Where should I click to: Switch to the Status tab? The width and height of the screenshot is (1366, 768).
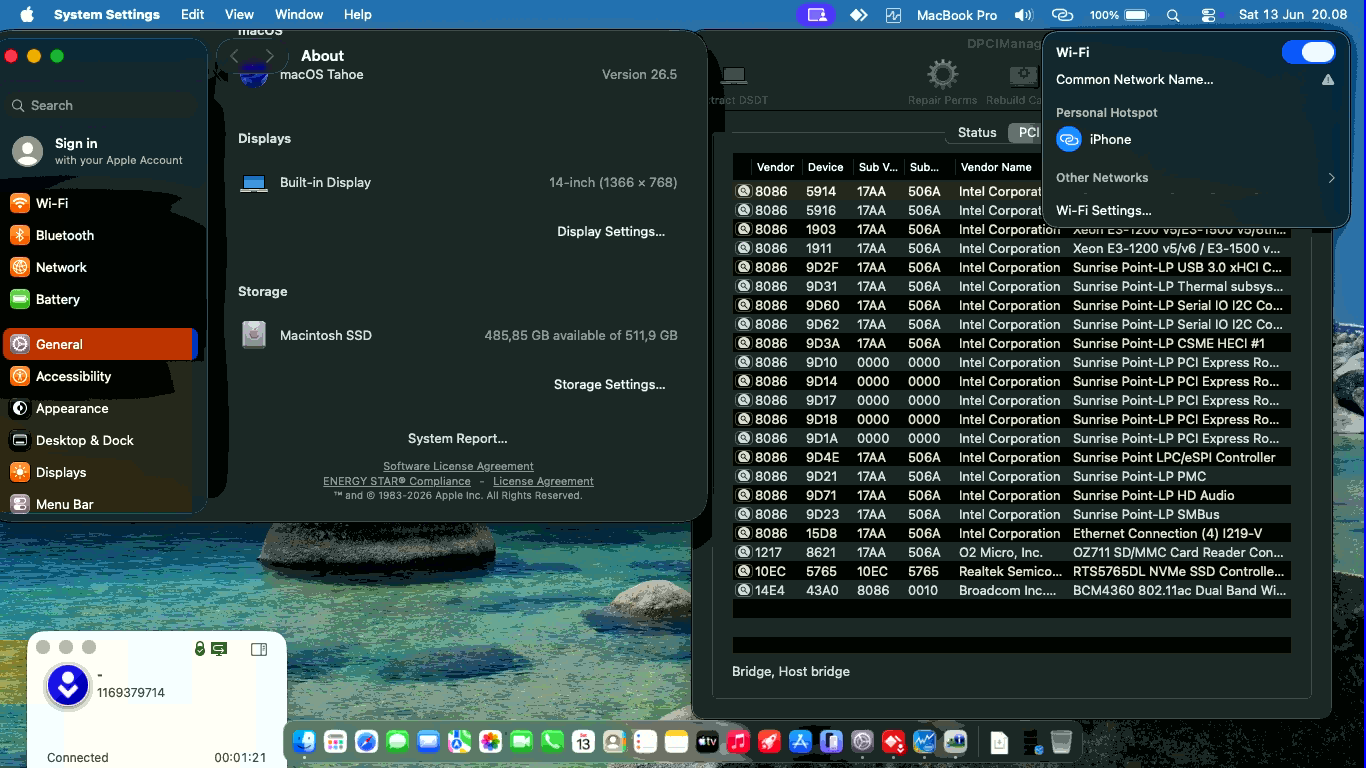977,132
